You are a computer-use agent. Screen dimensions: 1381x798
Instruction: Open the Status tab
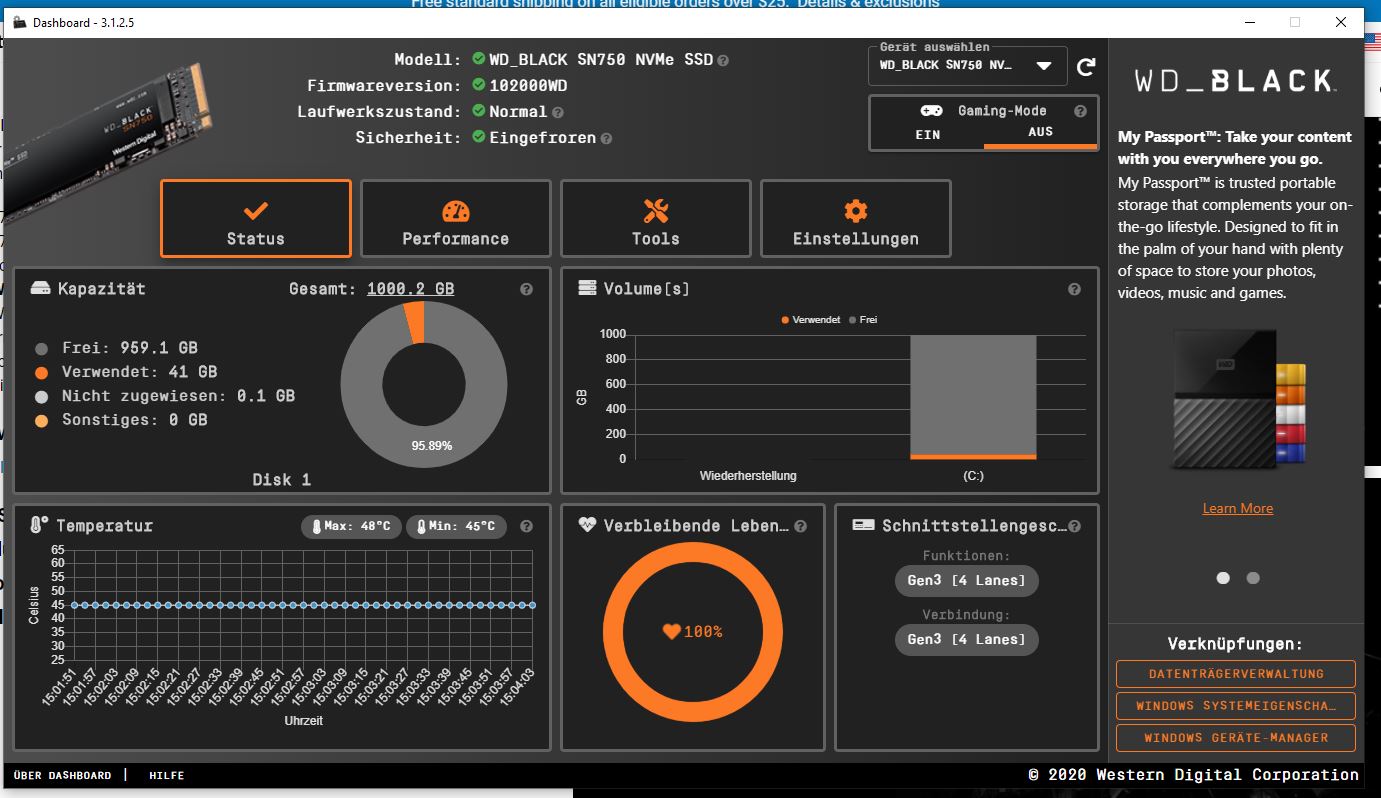click(255, 219)
